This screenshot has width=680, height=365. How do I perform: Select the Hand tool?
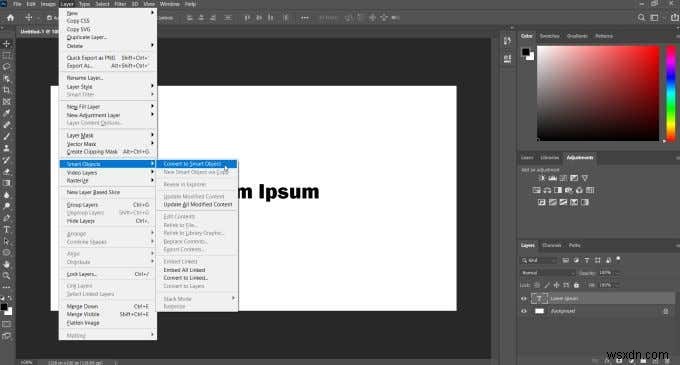(7, 264)
